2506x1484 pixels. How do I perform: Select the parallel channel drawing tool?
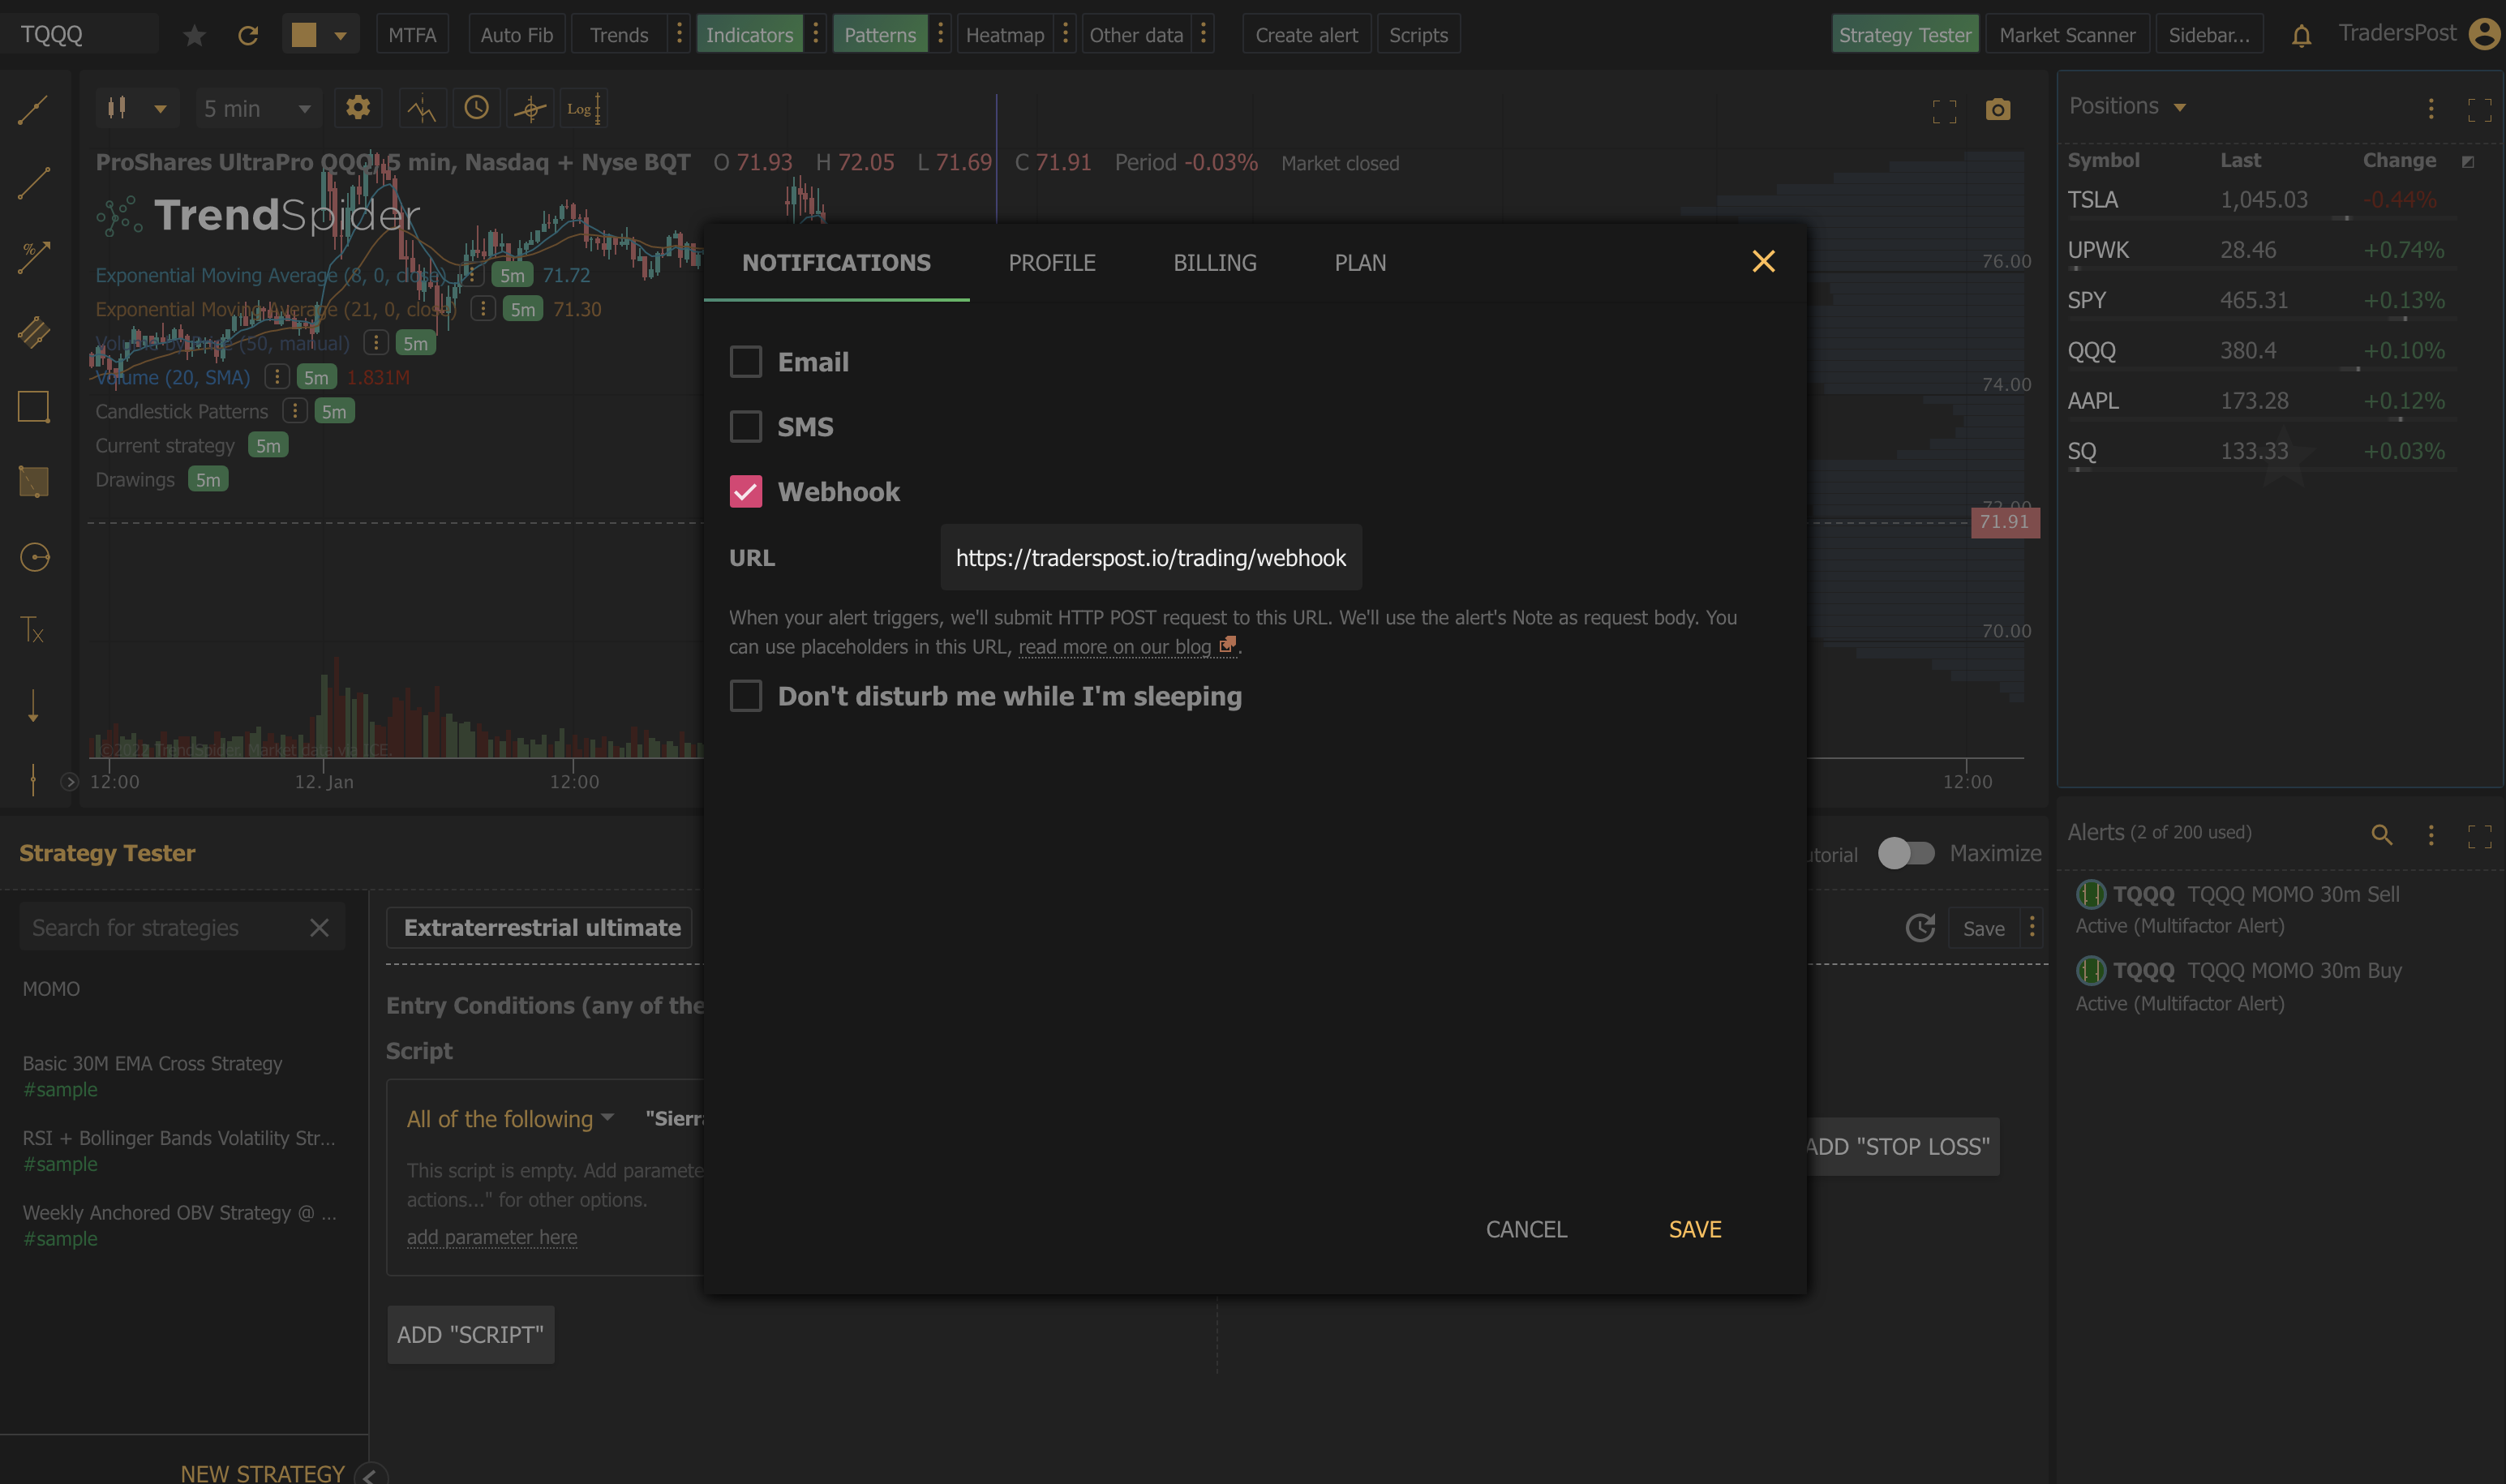[33, 332]
